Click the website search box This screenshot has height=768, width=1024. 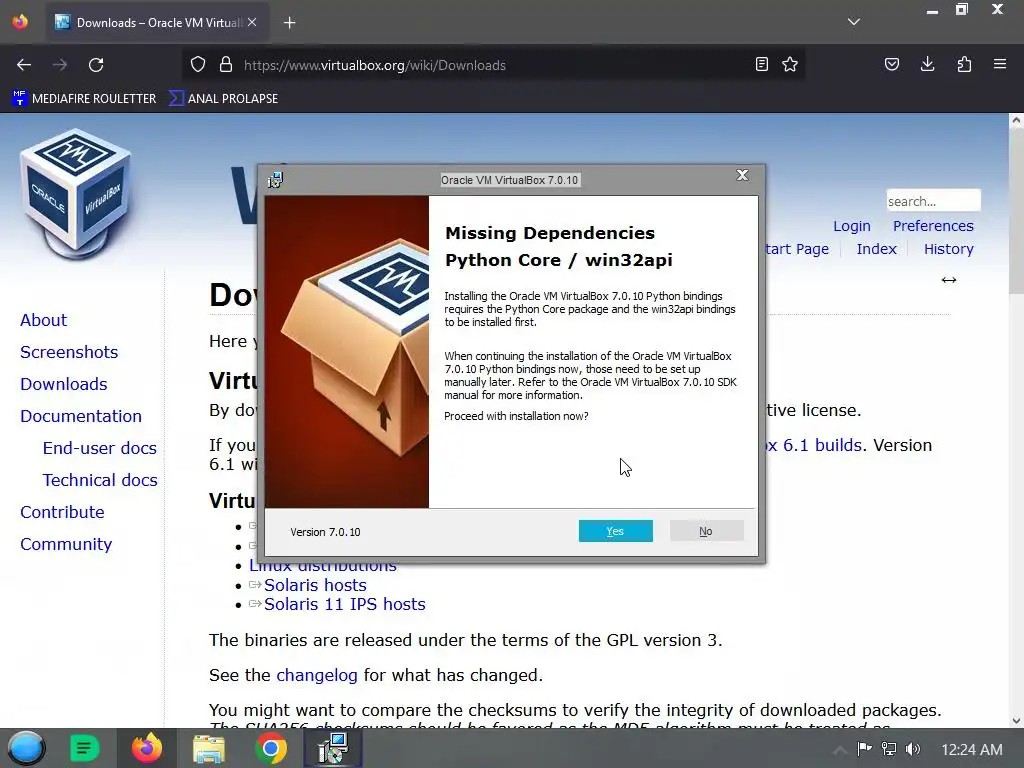933,200
